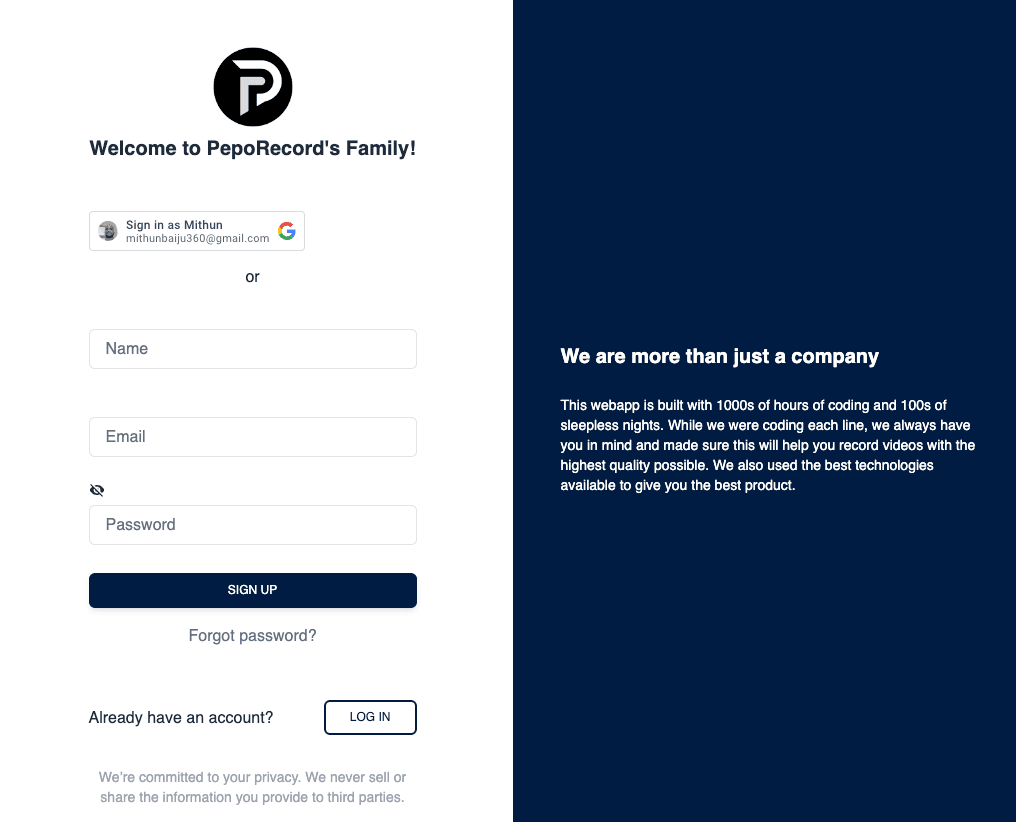Image resolution: width=1016 pixels, height=822 pixels.
Task: Click Mithun's profile avatar thumbnail
Action: coord(108,231)
